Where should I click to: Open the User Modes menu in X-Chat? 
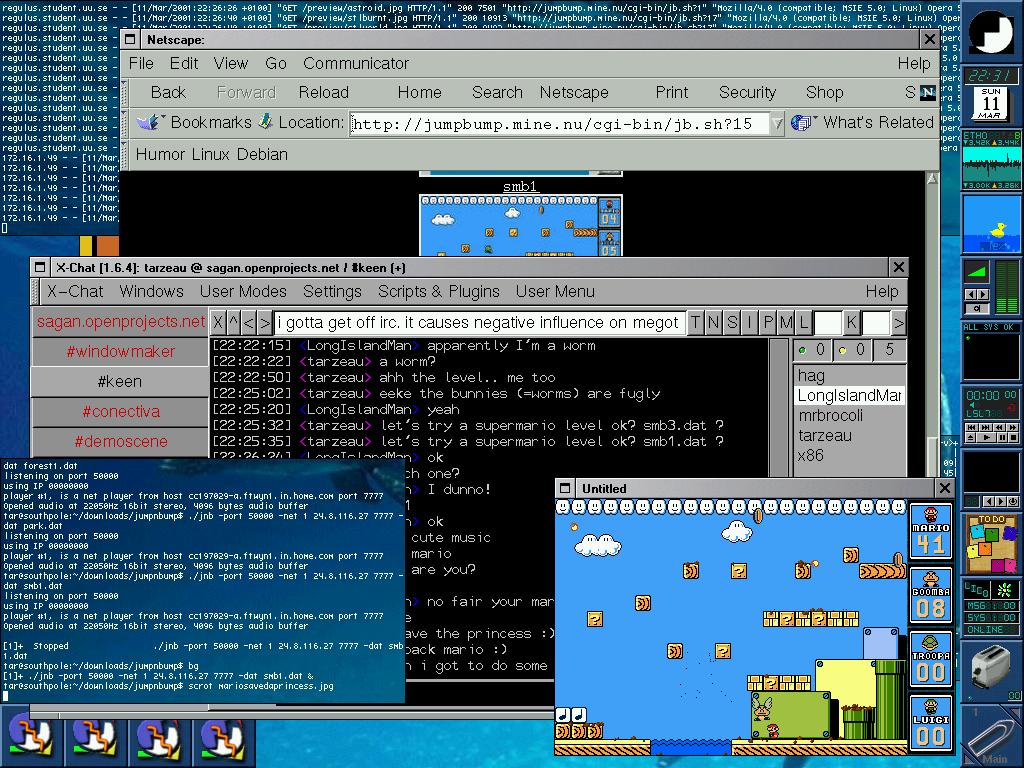coord(243,291)
